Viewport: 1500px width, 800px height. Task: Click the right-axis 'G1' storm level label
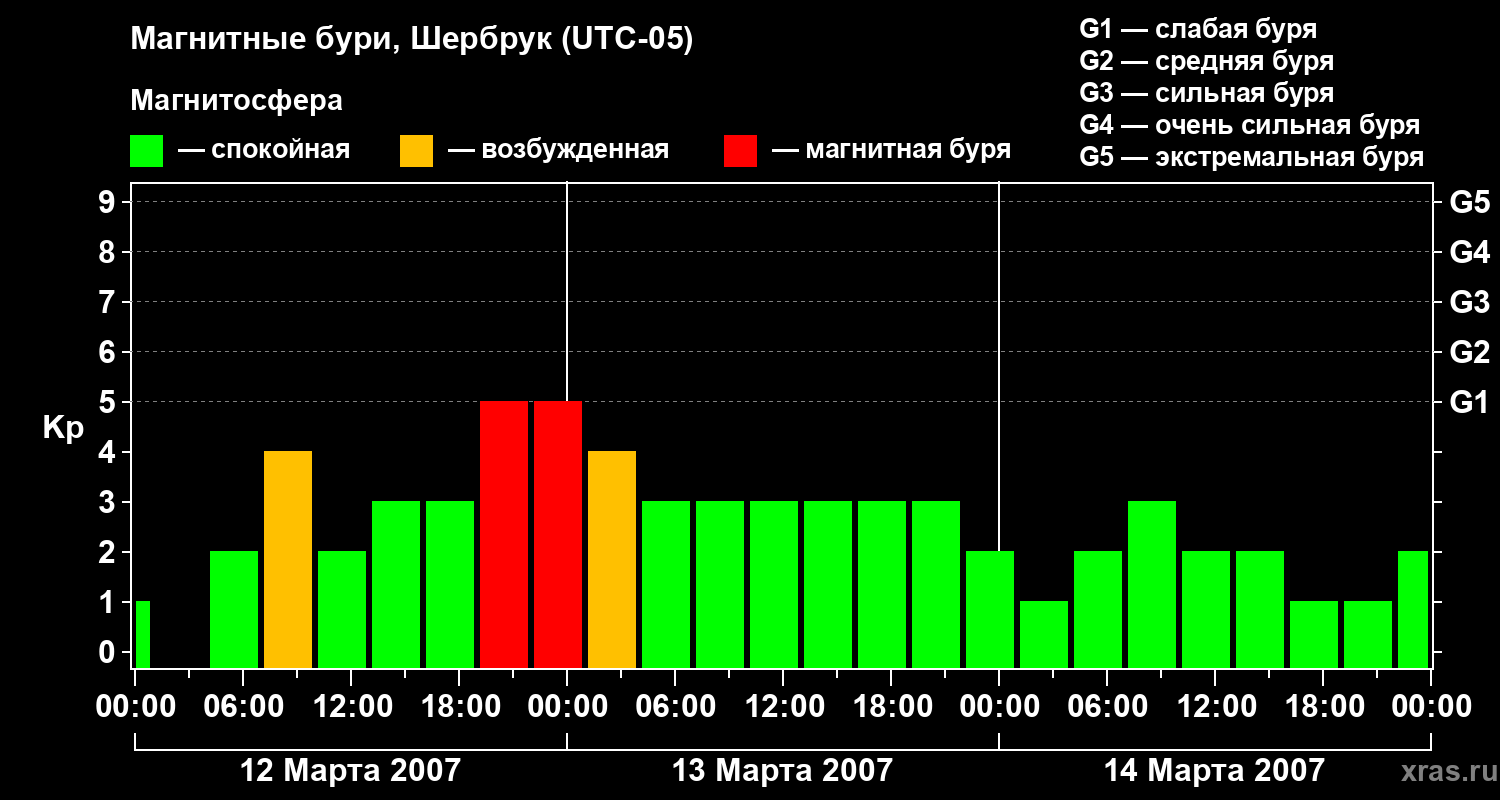tap(1469, 402)
